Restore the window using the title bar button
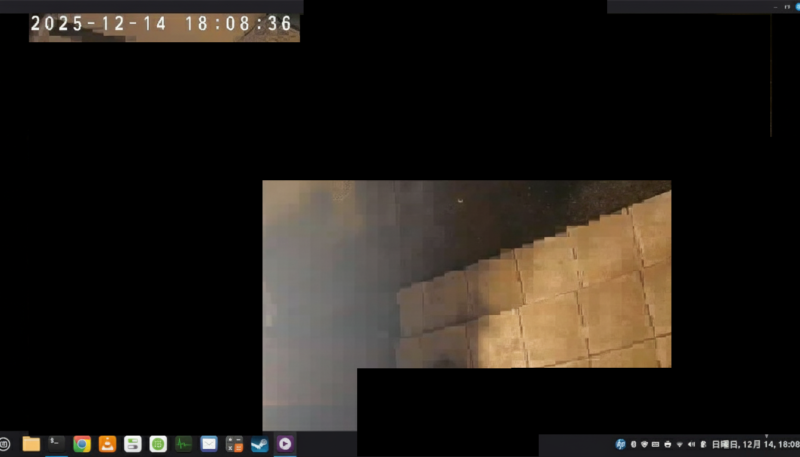Image resolution: width=800 pixels, height=457 pixels. coord(786,6)
